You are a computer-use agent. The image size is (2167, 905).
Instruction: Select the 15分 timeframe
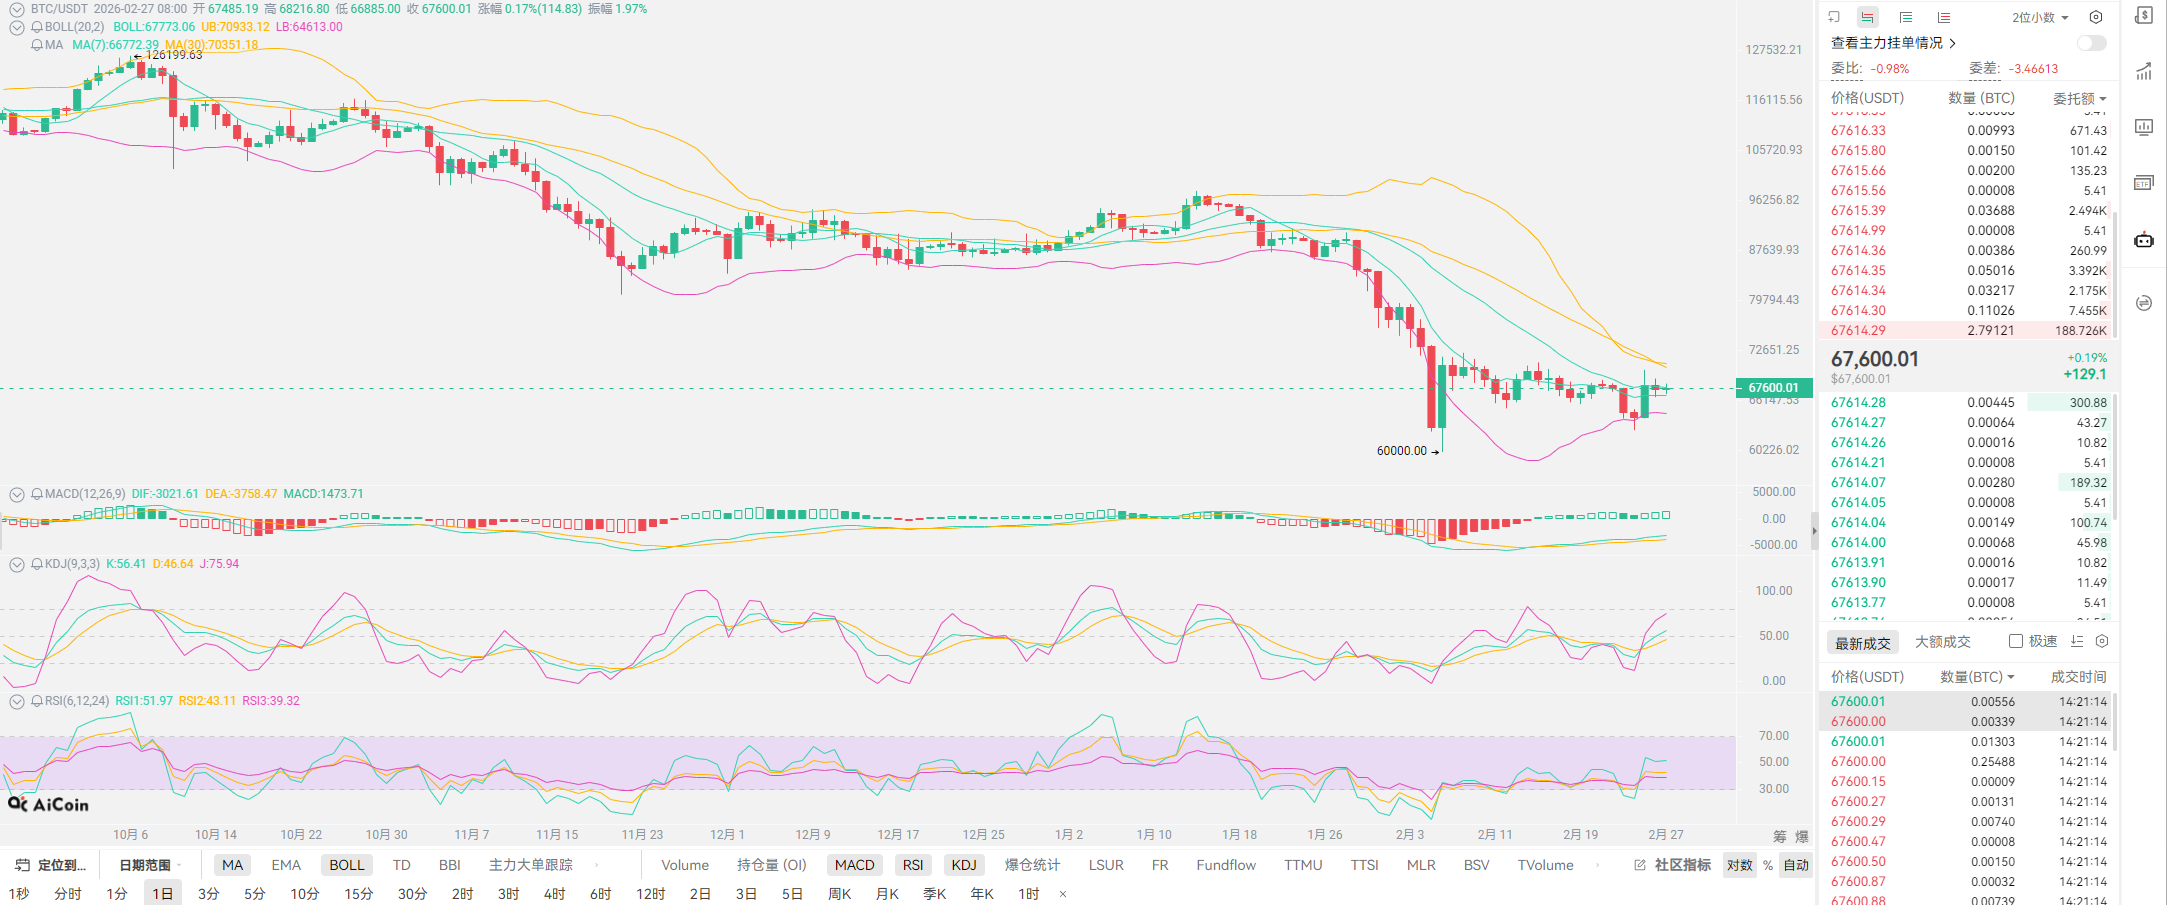click(358, 893)
